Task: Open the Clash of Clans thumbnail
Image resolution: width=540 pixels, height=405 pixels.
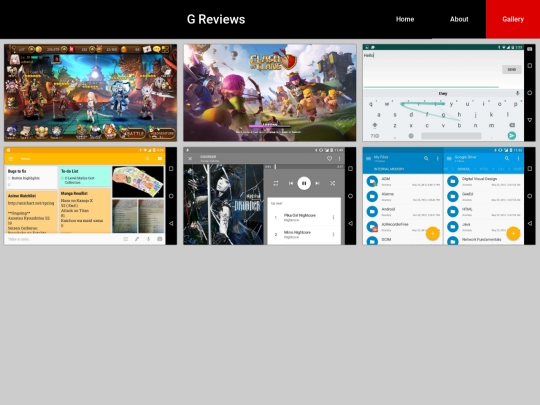Action: (270, 93)
